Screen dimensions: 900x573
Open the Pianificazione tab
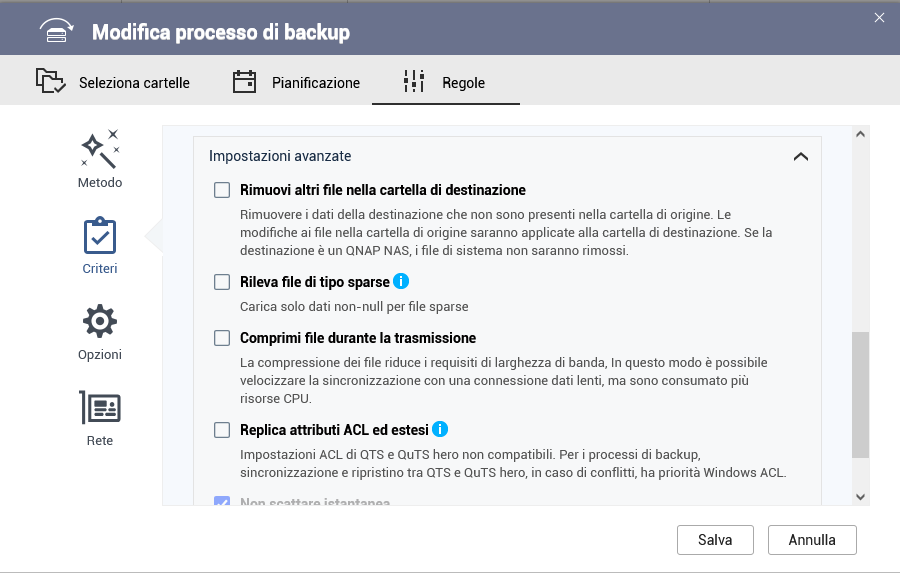296,83
